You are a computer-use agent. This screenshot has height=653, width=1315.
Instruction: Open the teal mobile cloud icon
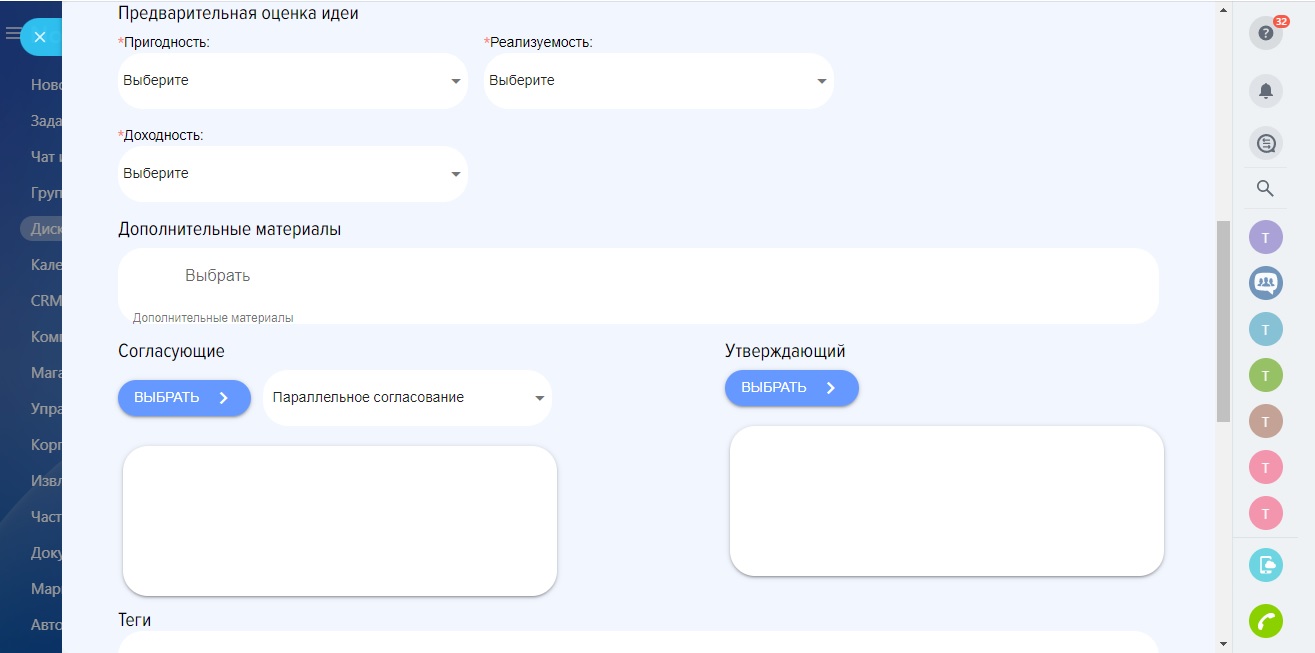click(x=1265, y=565)
